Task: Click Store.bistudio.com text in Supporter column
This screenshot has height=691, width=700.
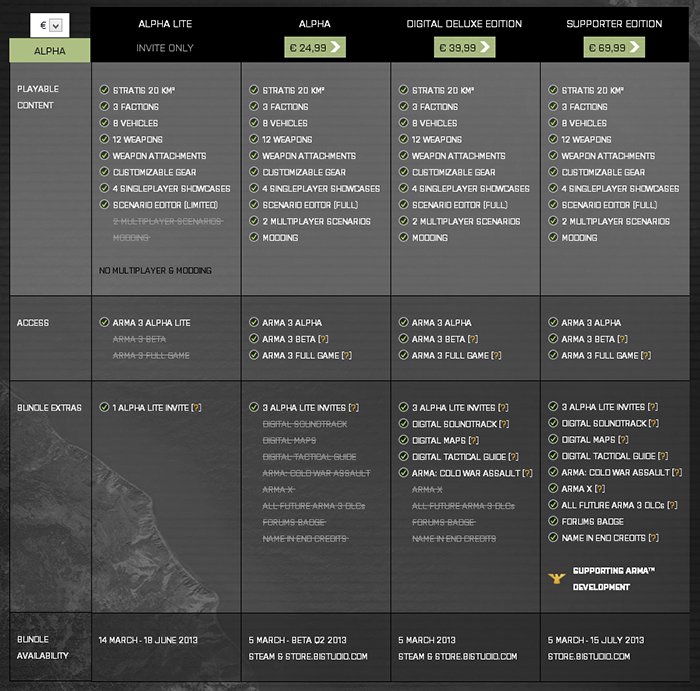Action: [589, 657]
